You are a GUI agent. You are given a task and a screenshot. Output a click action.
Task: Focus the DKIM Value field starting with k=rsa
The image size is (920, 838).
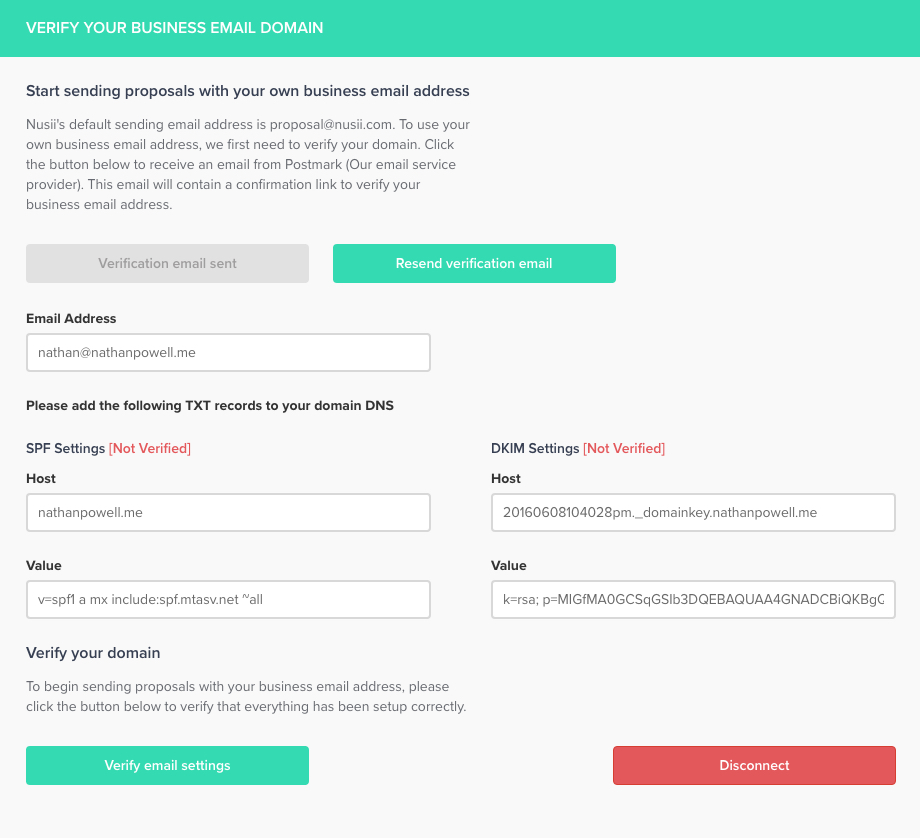[x=693, y=600]
